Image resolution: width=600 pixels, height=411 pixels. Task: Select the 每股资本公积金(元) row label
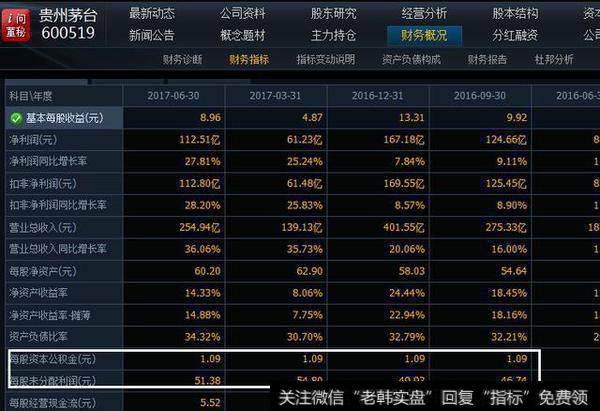click(x=52, y=359)
